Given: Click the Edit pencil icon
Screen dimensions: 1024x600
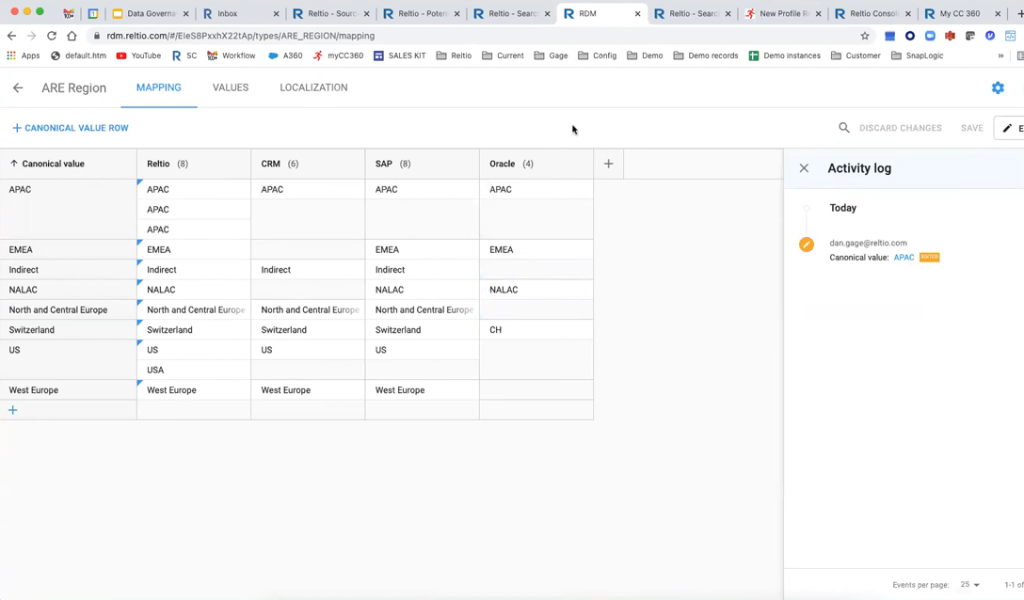Looking at the screenshot, I should click(x=1008, y=128).
